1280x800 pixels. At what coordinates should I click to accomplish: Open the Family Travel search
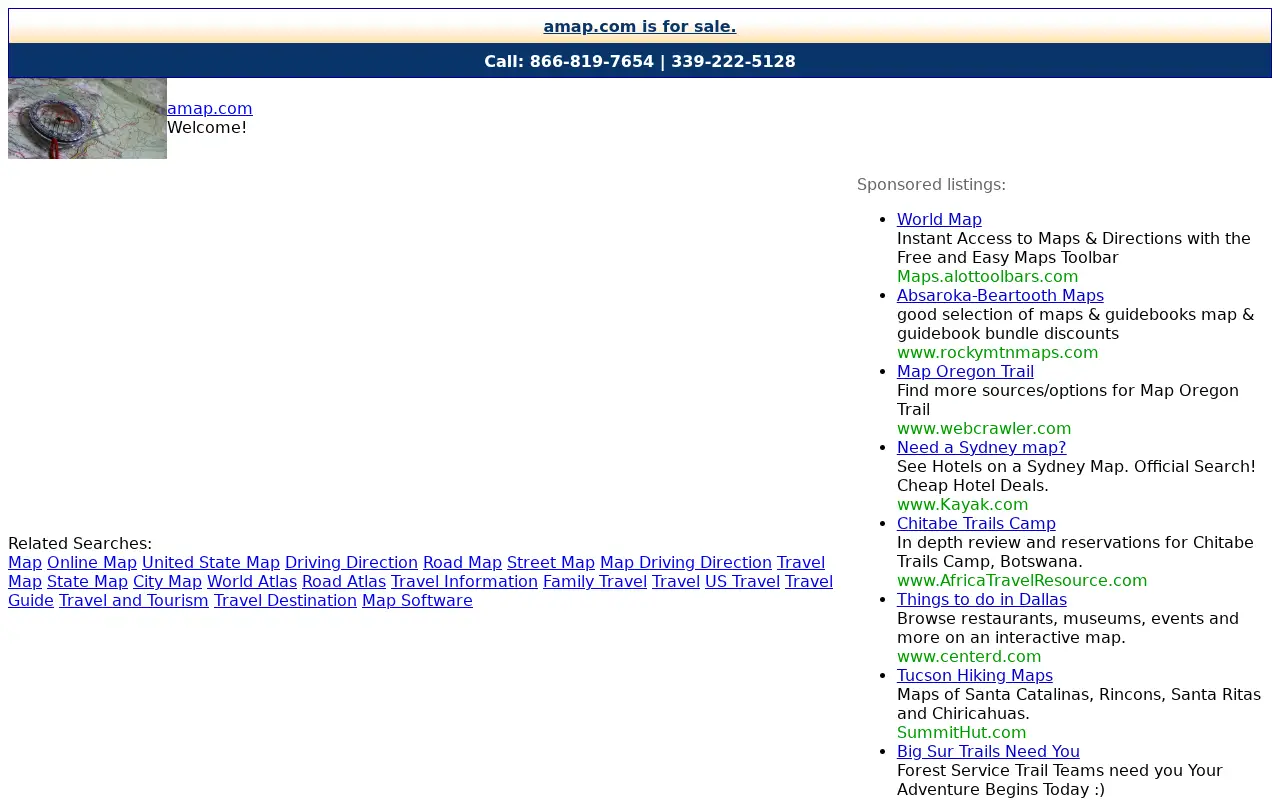tap(595, 581)
